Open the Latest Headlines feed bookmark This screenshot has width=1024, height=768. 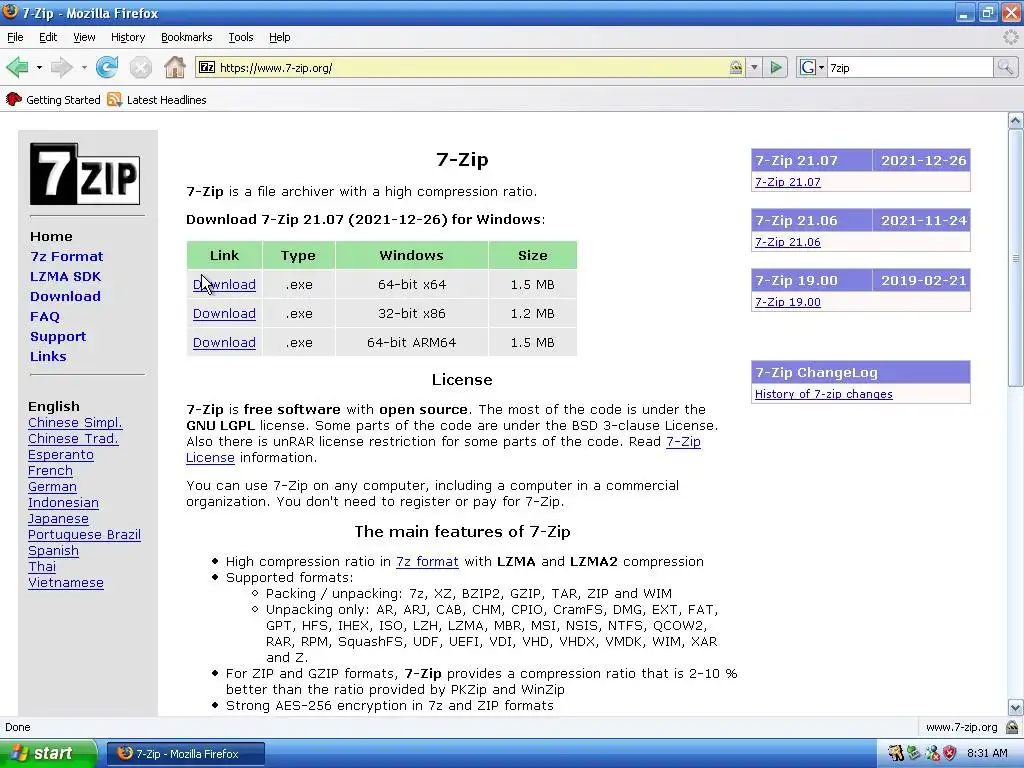tap(157, 100)
